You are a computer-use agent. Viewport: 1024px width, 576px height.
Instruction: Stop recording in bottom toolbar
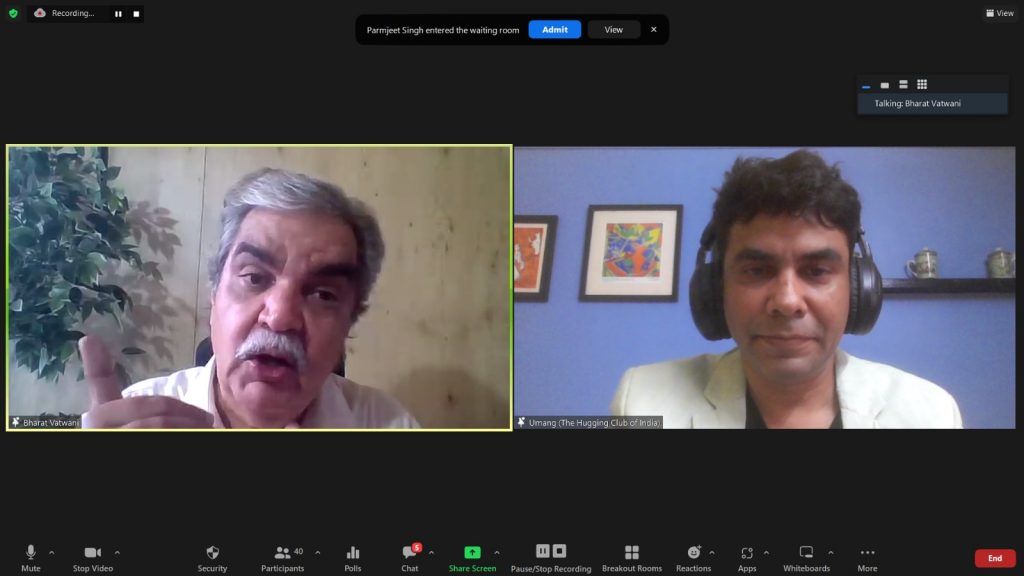point(559,551)
